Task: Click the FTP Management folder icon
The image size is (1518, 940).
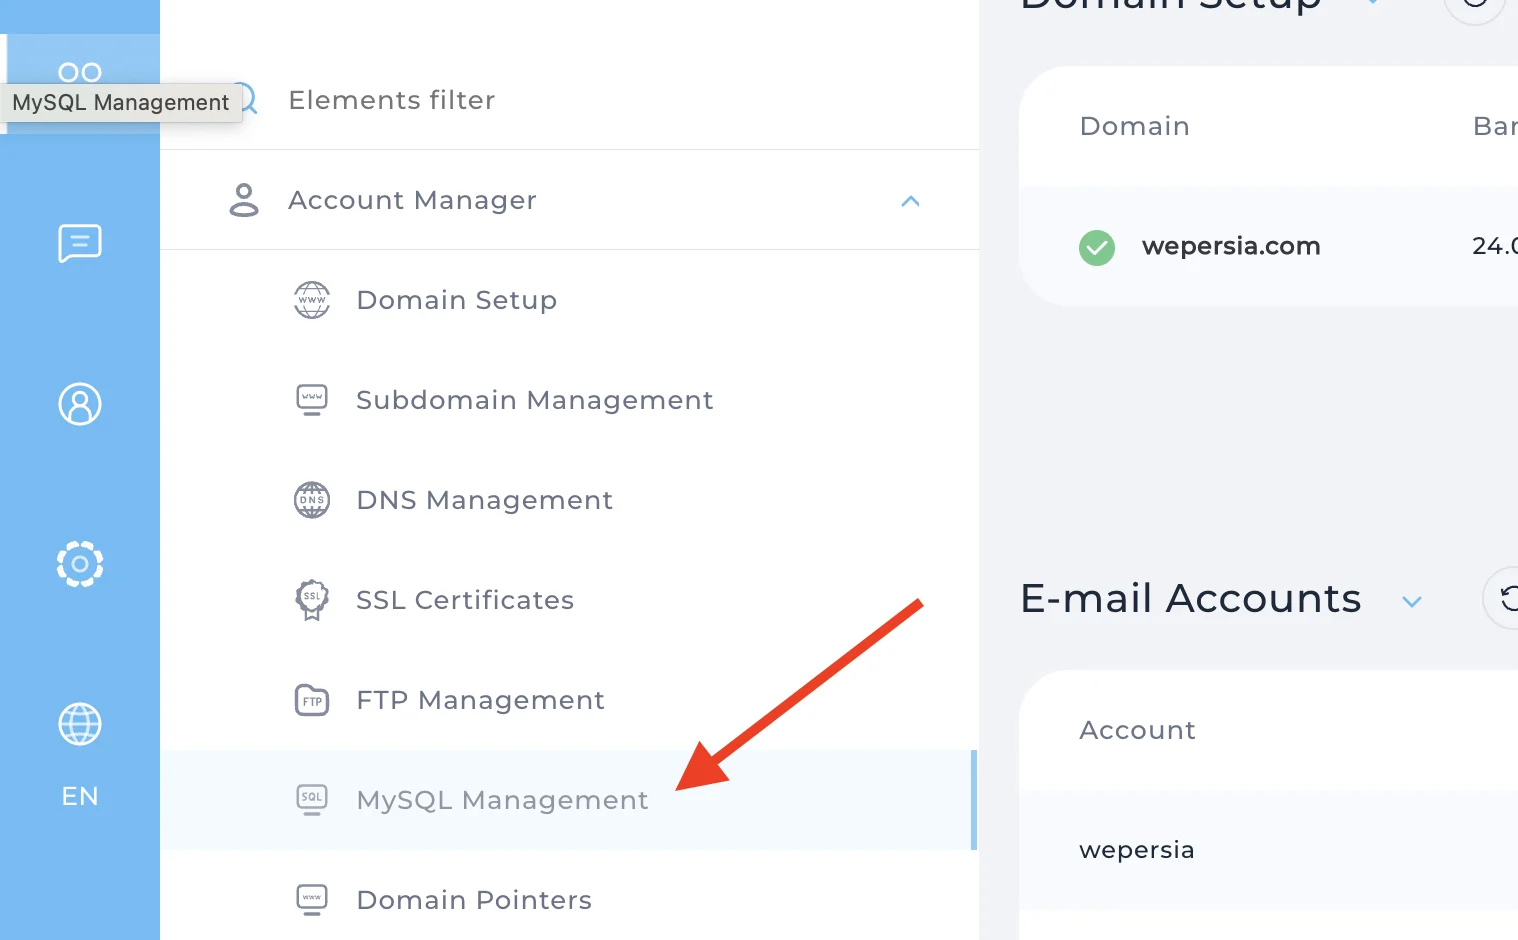Action: (x=312, y=700)
